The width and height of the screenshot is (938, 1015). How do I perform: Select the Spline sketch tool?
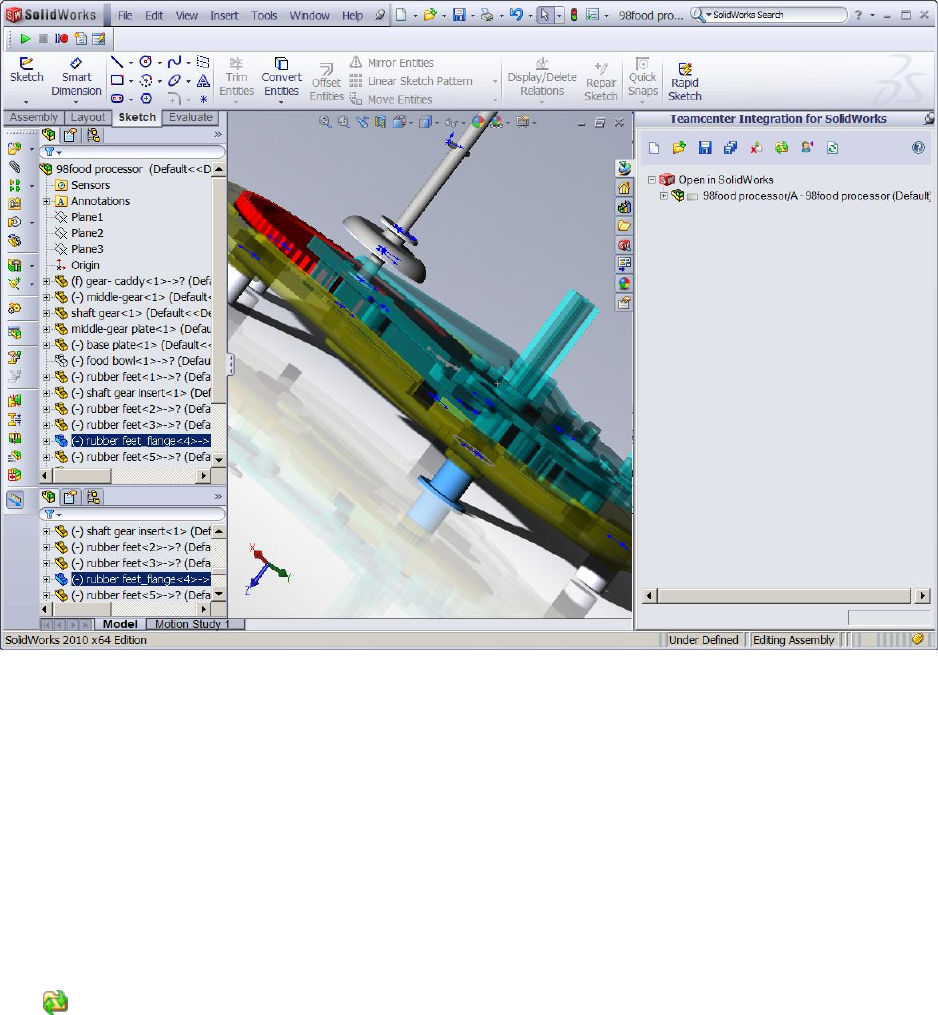(174, 62)
